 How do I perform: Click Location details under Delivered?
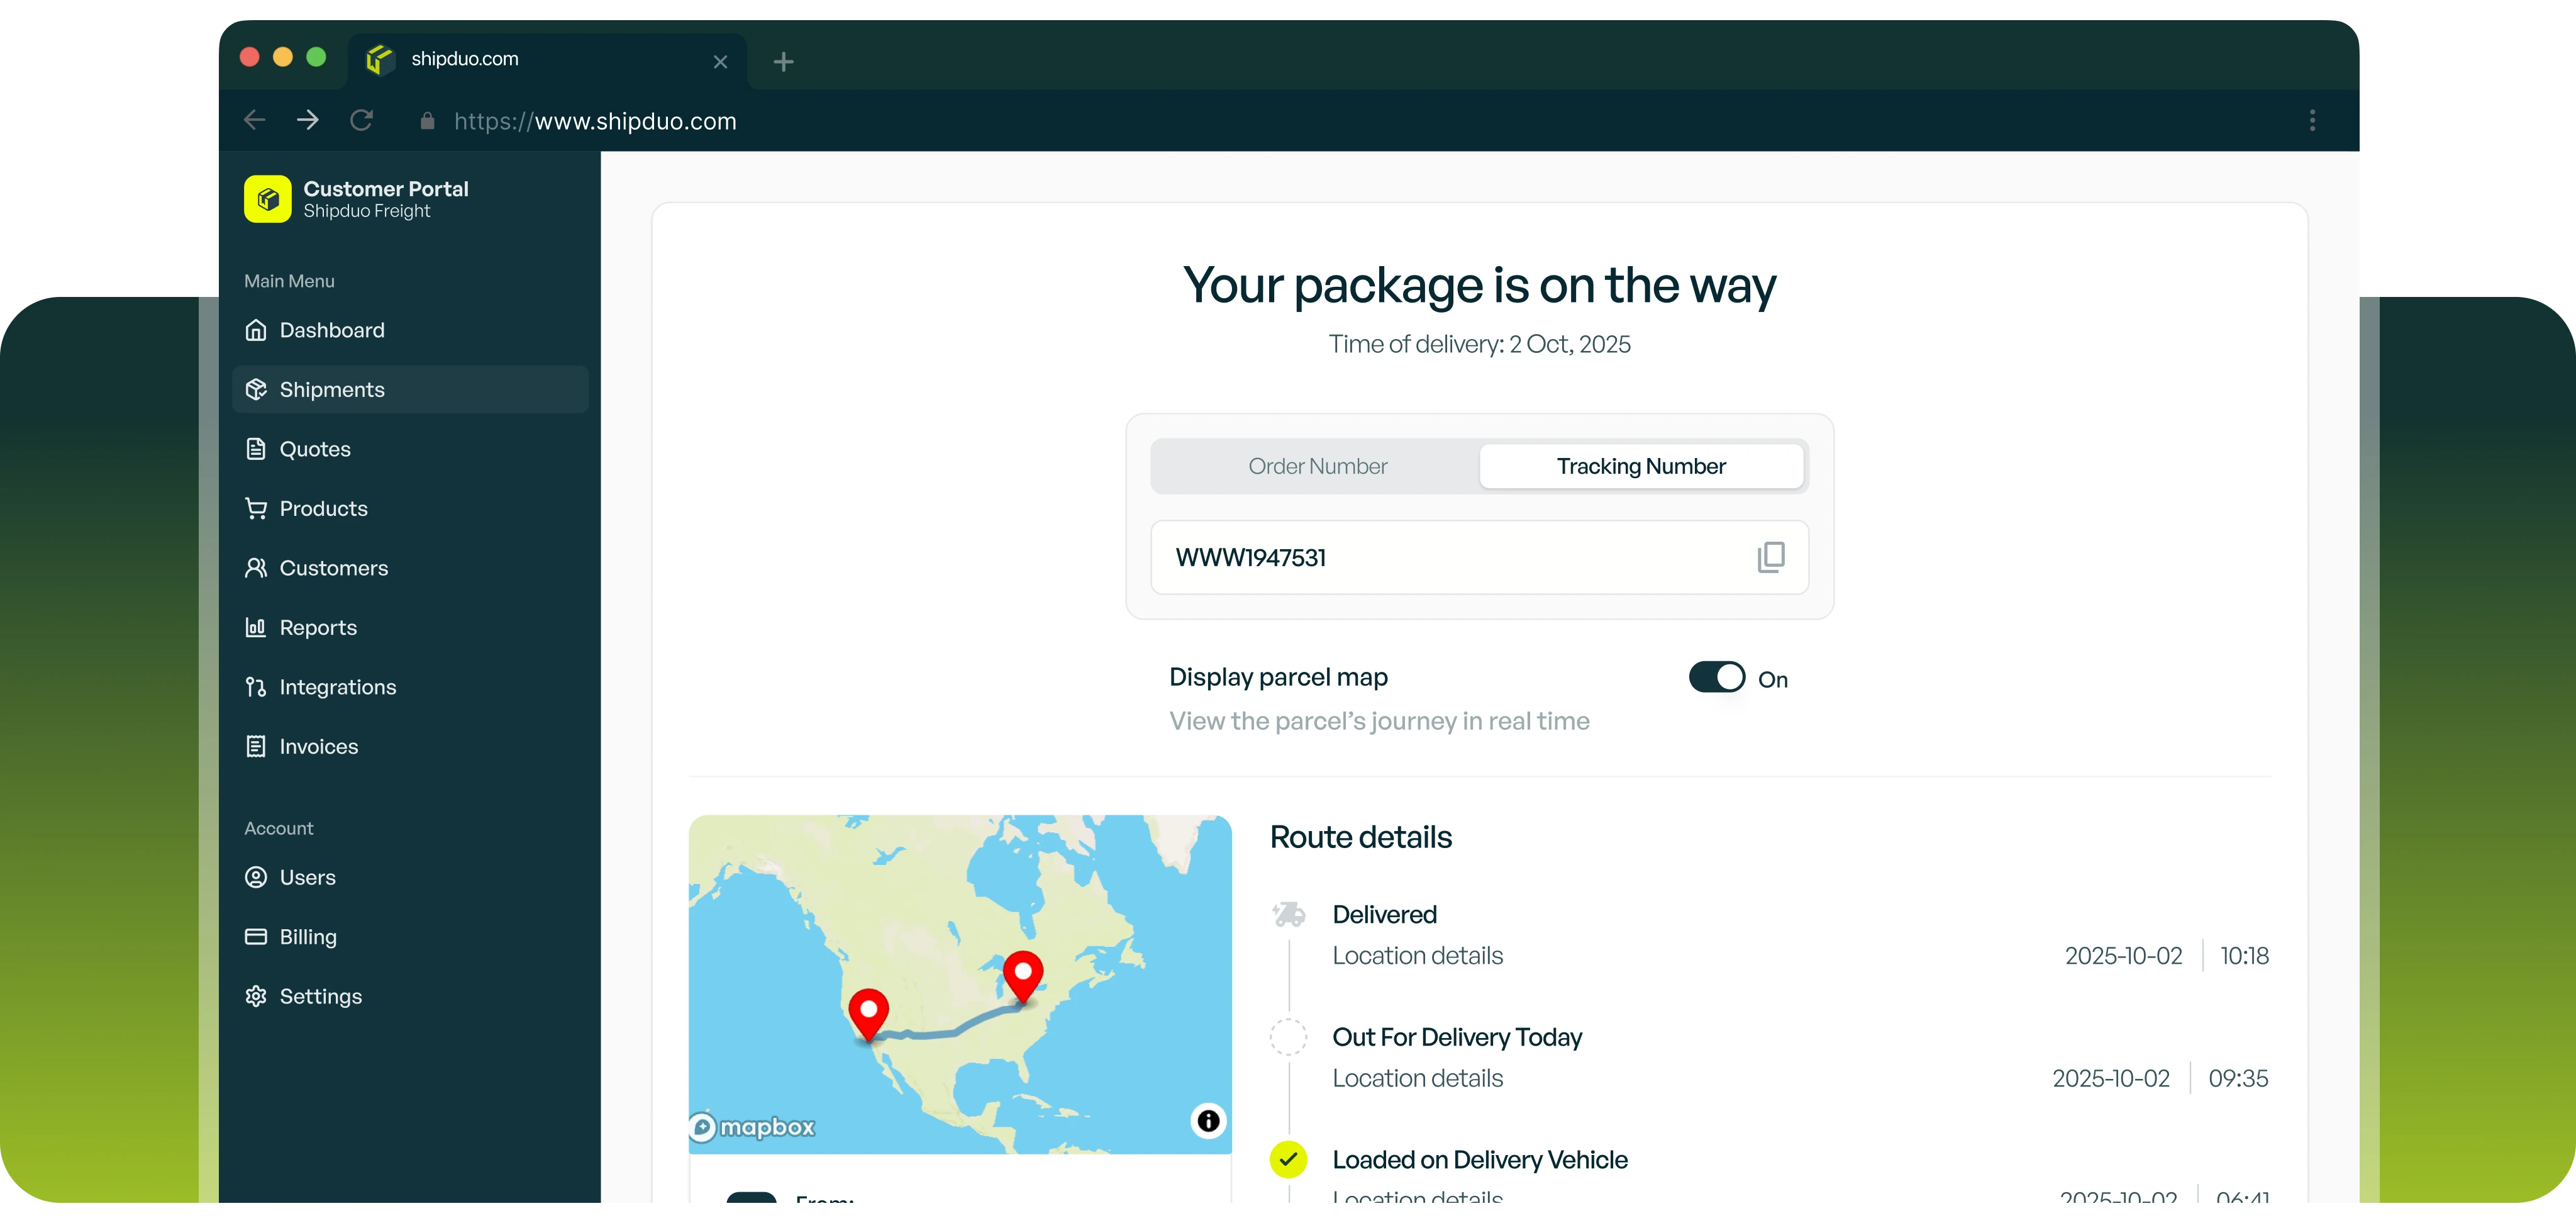tap(1417, 956)
